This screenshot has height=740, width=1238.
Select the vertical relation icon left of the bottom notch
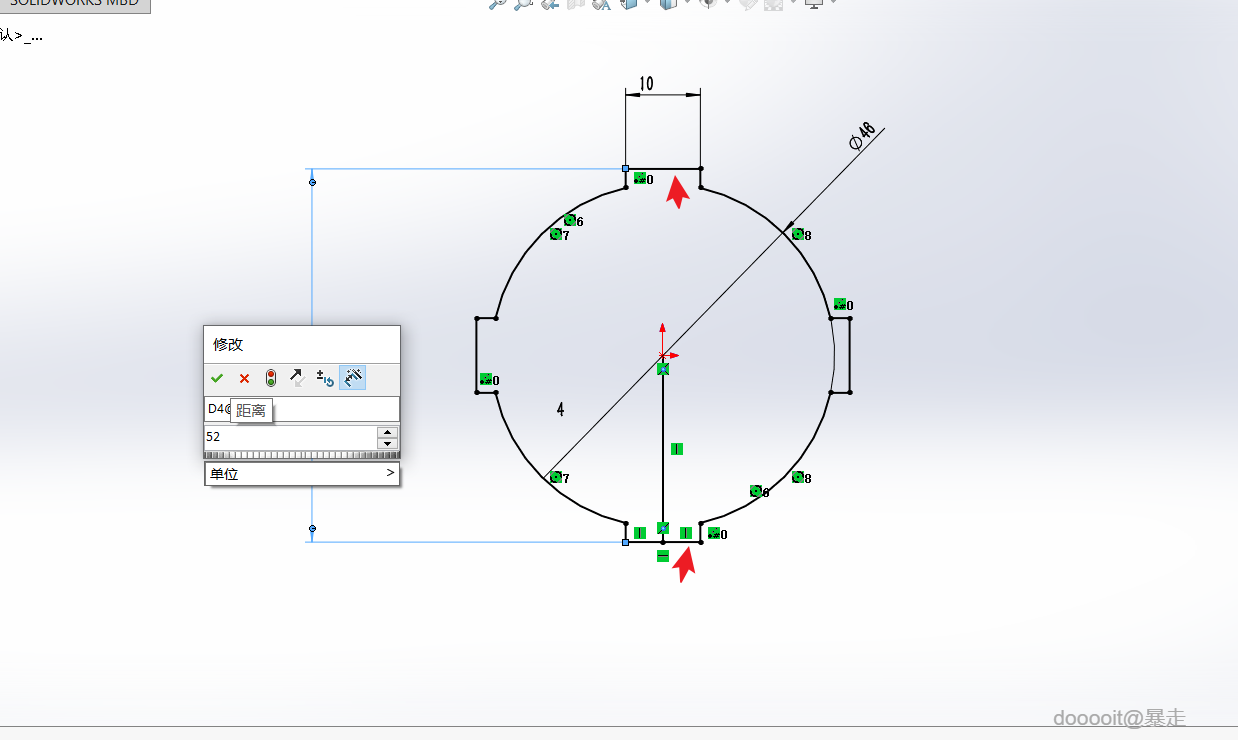click(639, 533)
